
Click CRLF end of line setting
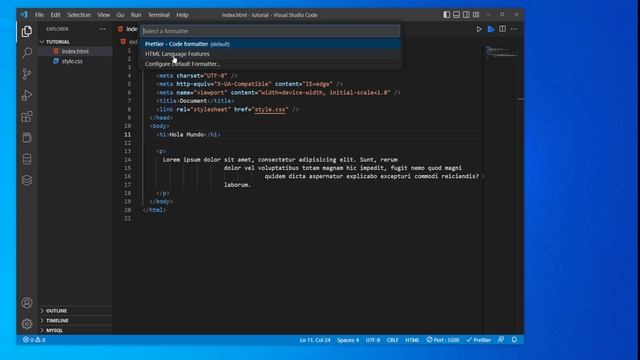tap(393, 340)
